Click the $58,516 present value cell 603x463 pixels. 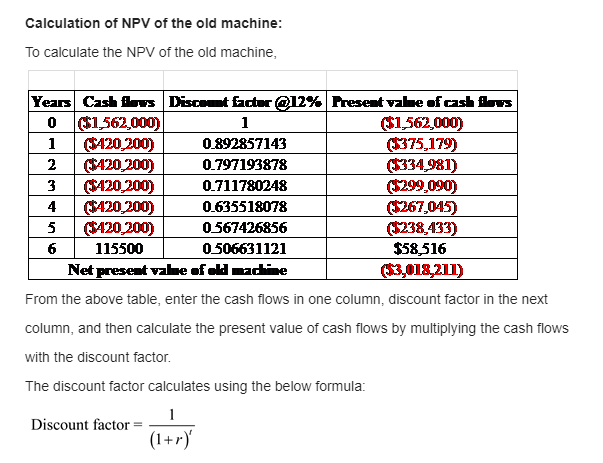[421, 249]
